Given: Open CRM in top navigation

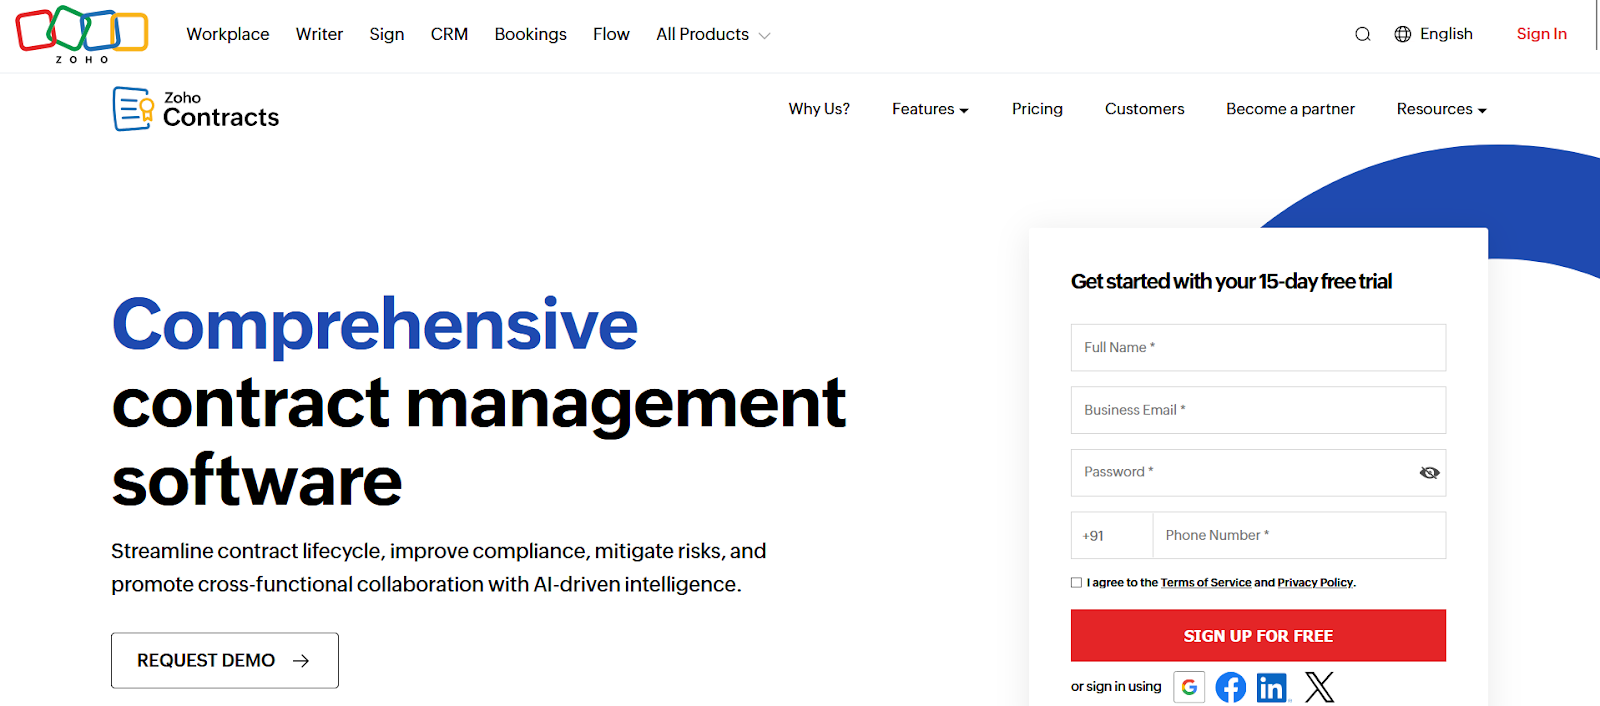Looking at the screenshot, I should click(449, 34).
